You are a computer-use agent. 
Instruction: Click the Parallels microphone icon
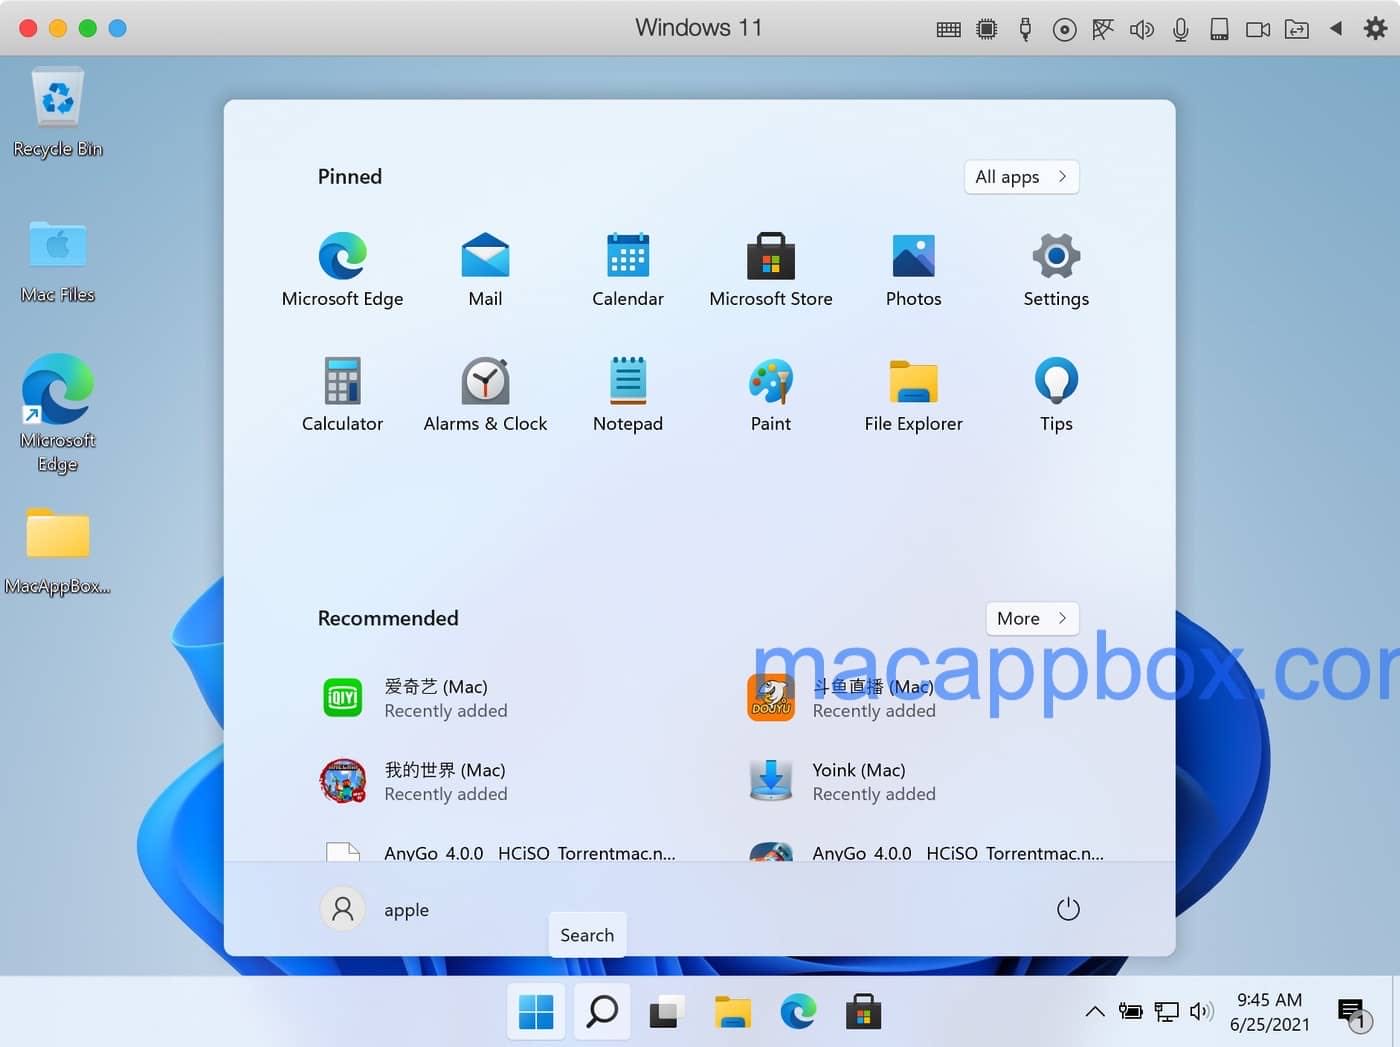click(x=1181, y=29)
